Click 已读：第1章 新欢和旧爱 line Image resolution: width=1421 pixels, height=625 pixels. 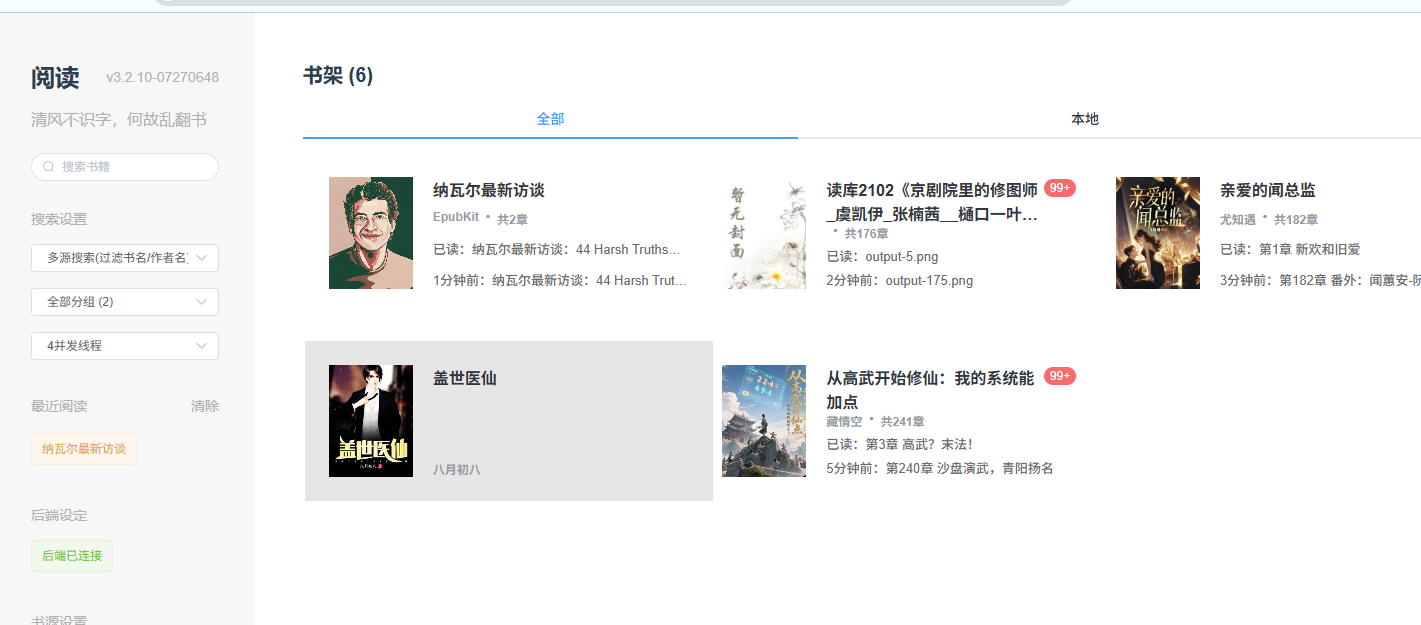coord(1290,249)
